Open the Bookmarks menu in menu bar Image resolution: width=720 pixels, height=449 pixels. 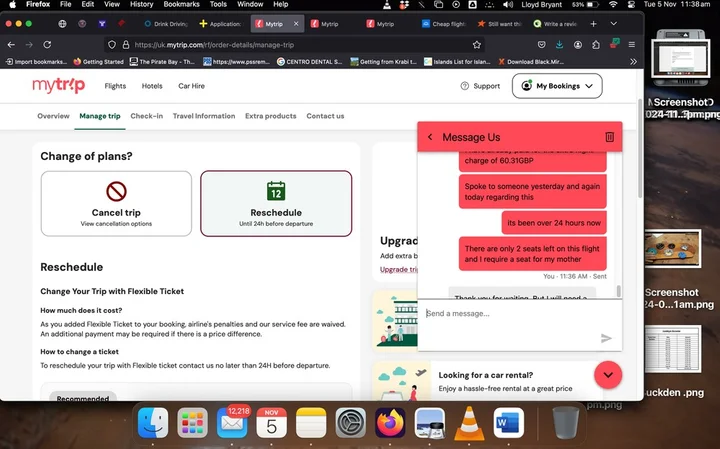181,4
